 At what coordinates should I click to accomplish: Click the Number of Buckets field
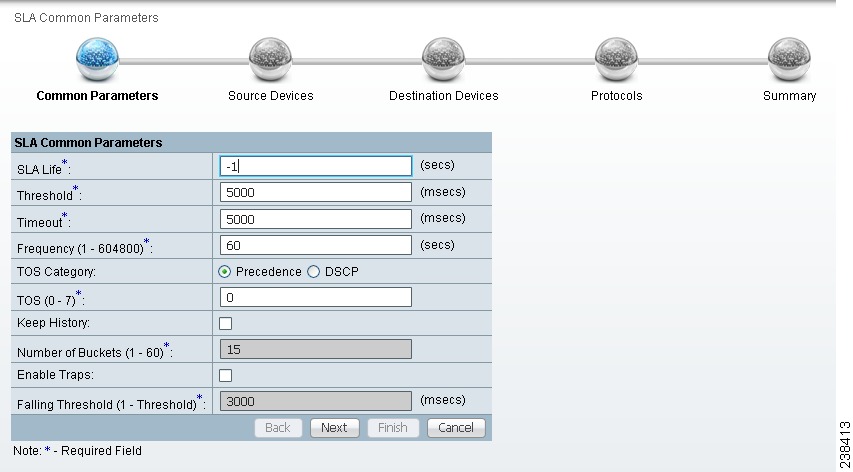(x=316, y=350)
